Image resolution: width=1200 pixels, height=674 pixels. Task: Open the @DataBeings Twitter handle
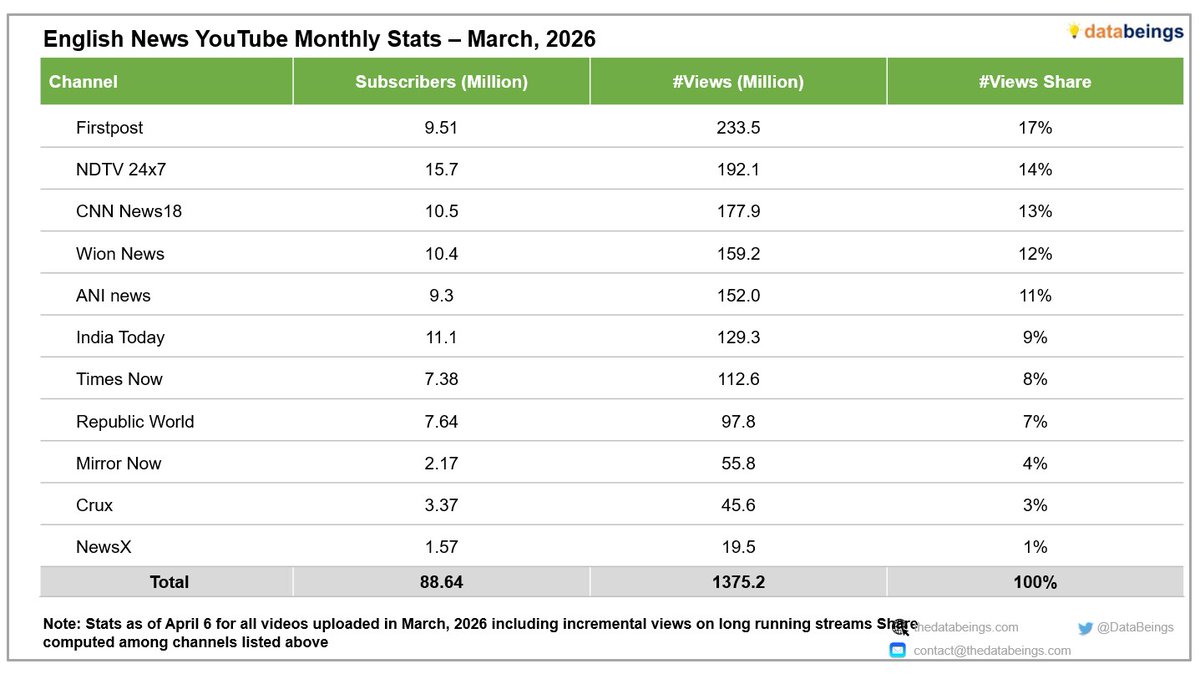click(x=1135, y=627)
